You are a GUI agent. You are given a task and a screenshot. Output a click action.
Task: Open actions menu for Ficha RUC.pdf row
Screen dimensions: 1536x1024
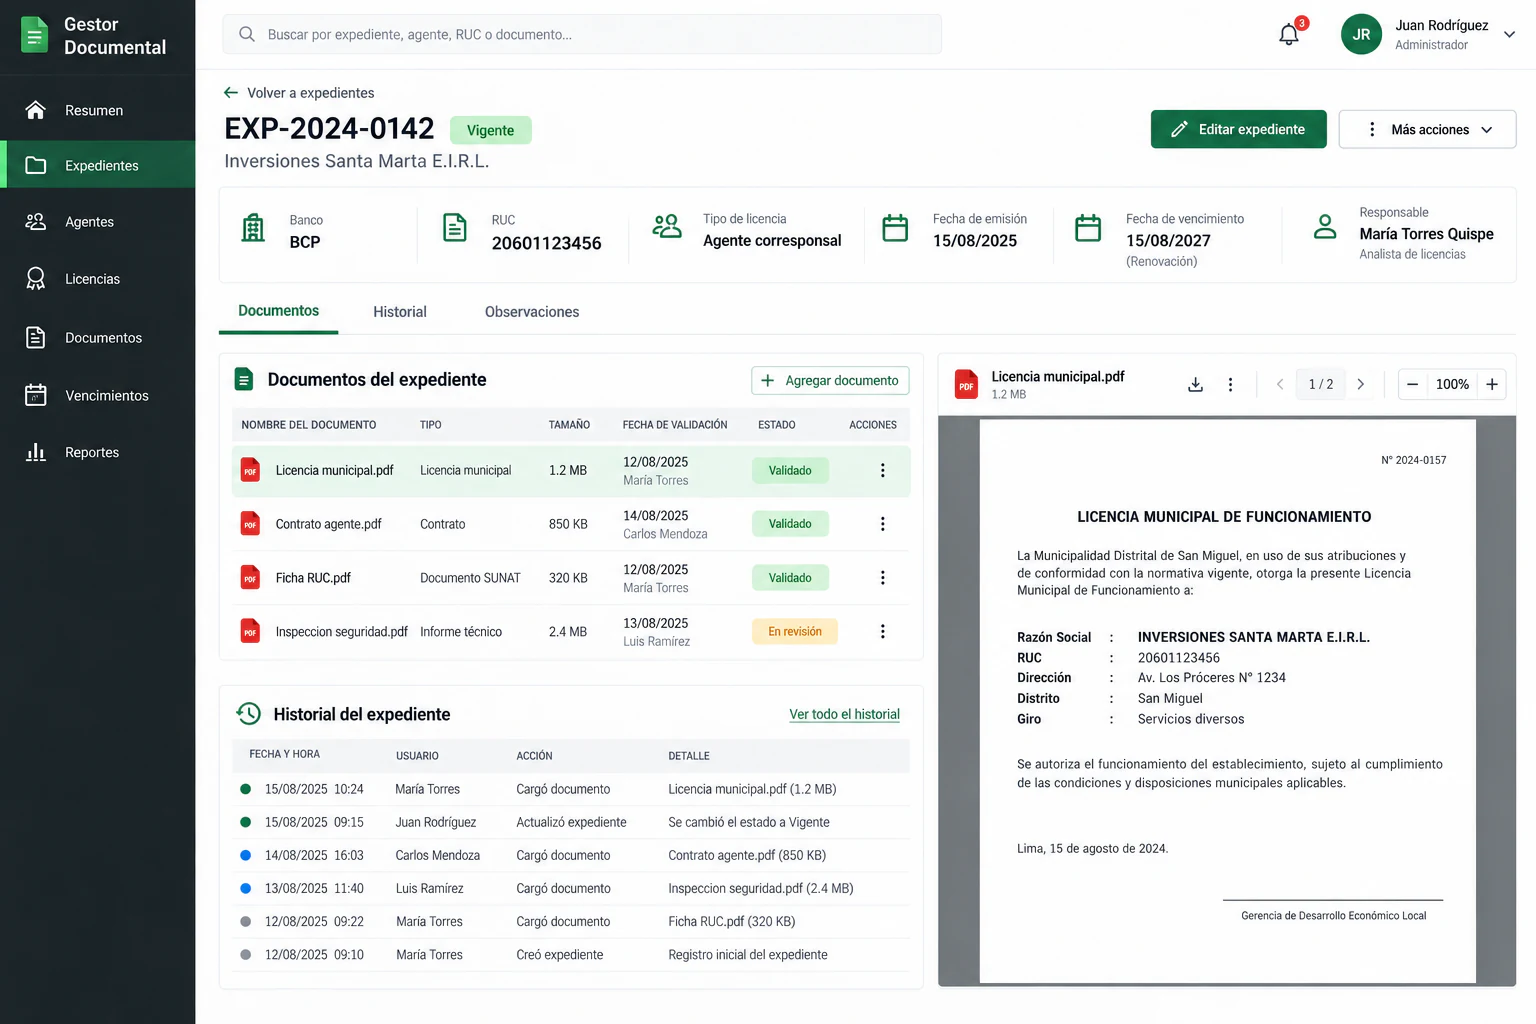(882, 578)
